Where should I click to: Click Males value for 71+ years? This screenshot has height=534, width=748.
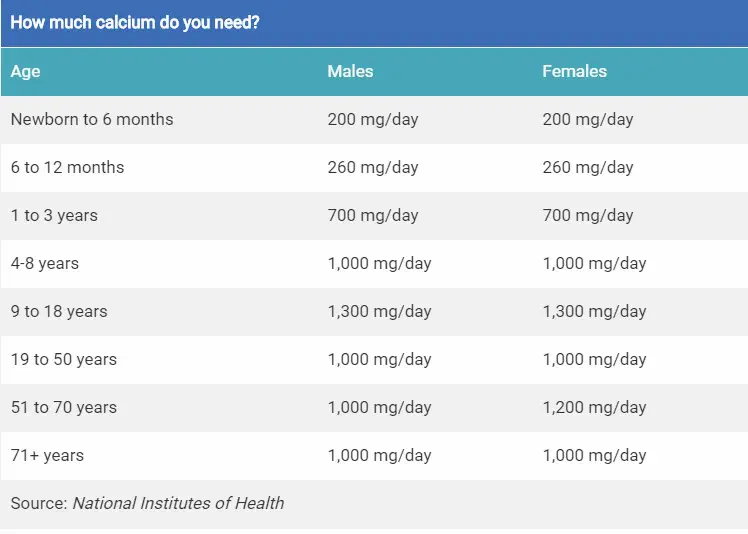379,456
